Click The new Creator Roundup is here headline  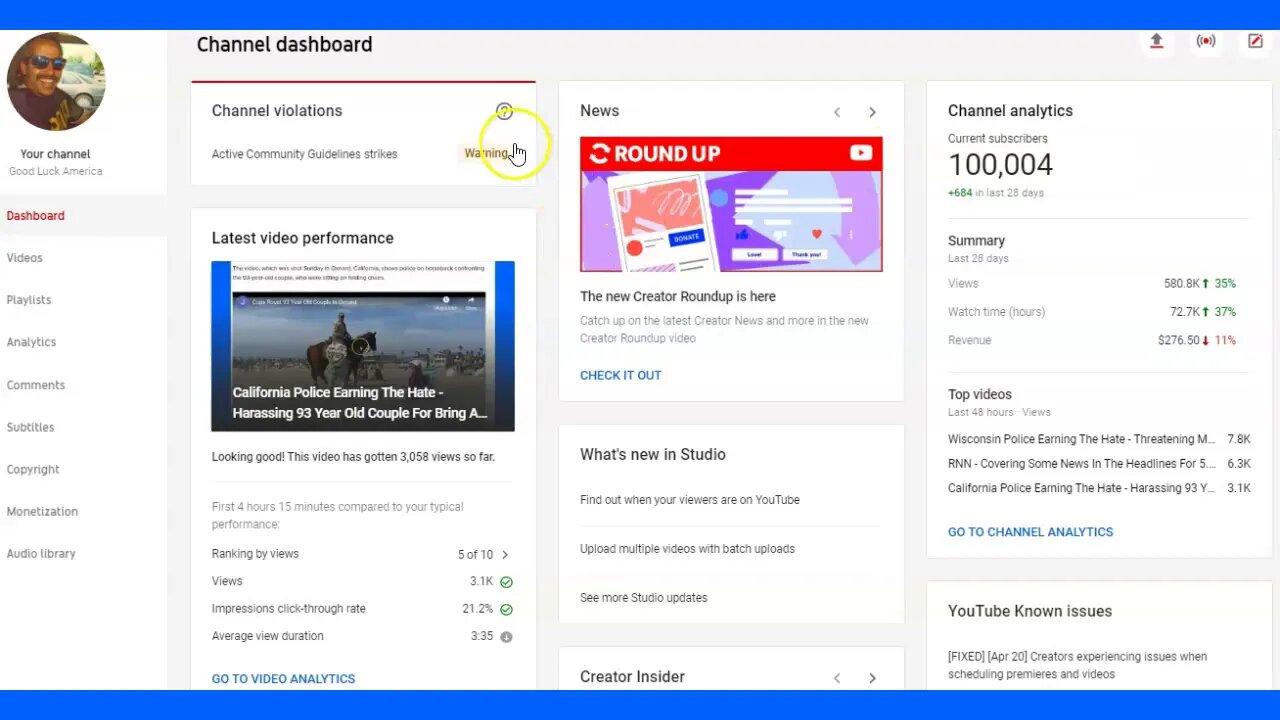[678, 296]
